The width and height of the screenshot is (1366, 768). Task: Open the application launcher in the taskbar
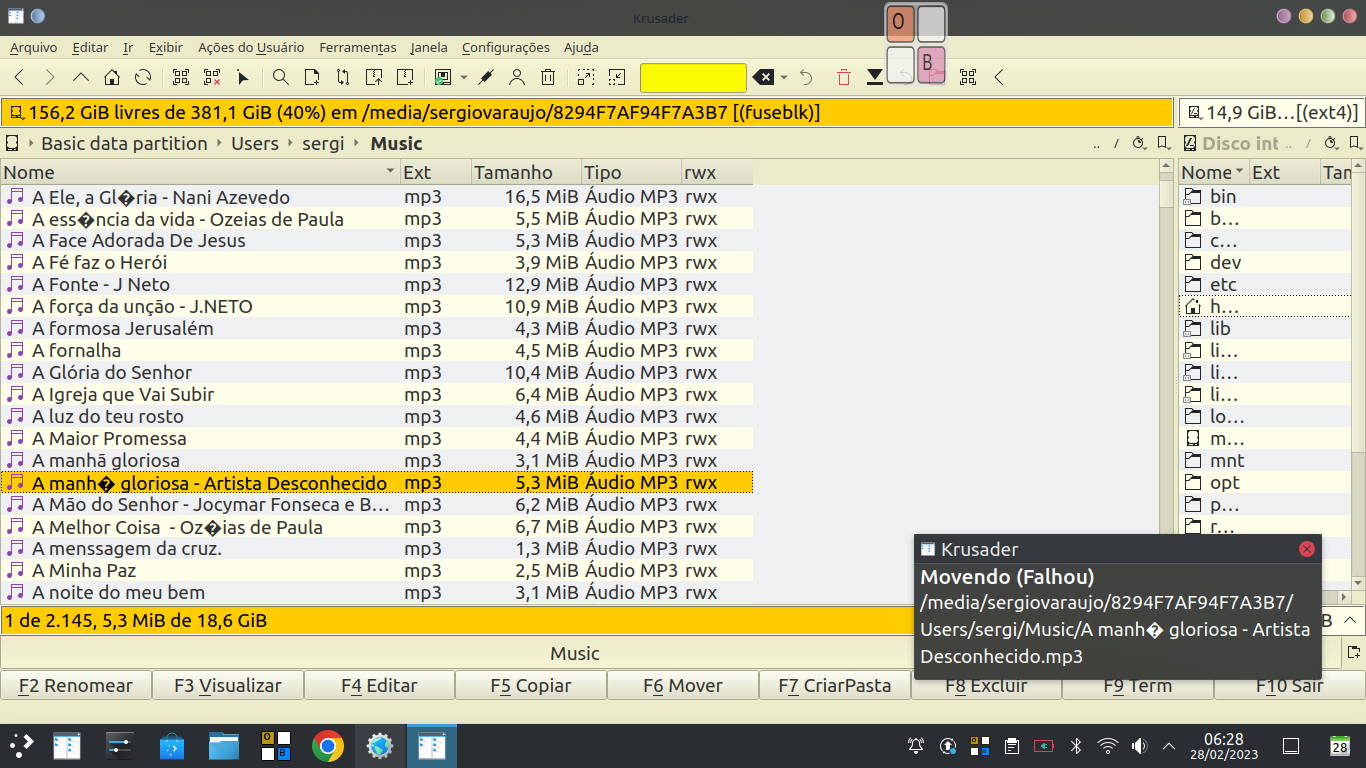[22, 746]
